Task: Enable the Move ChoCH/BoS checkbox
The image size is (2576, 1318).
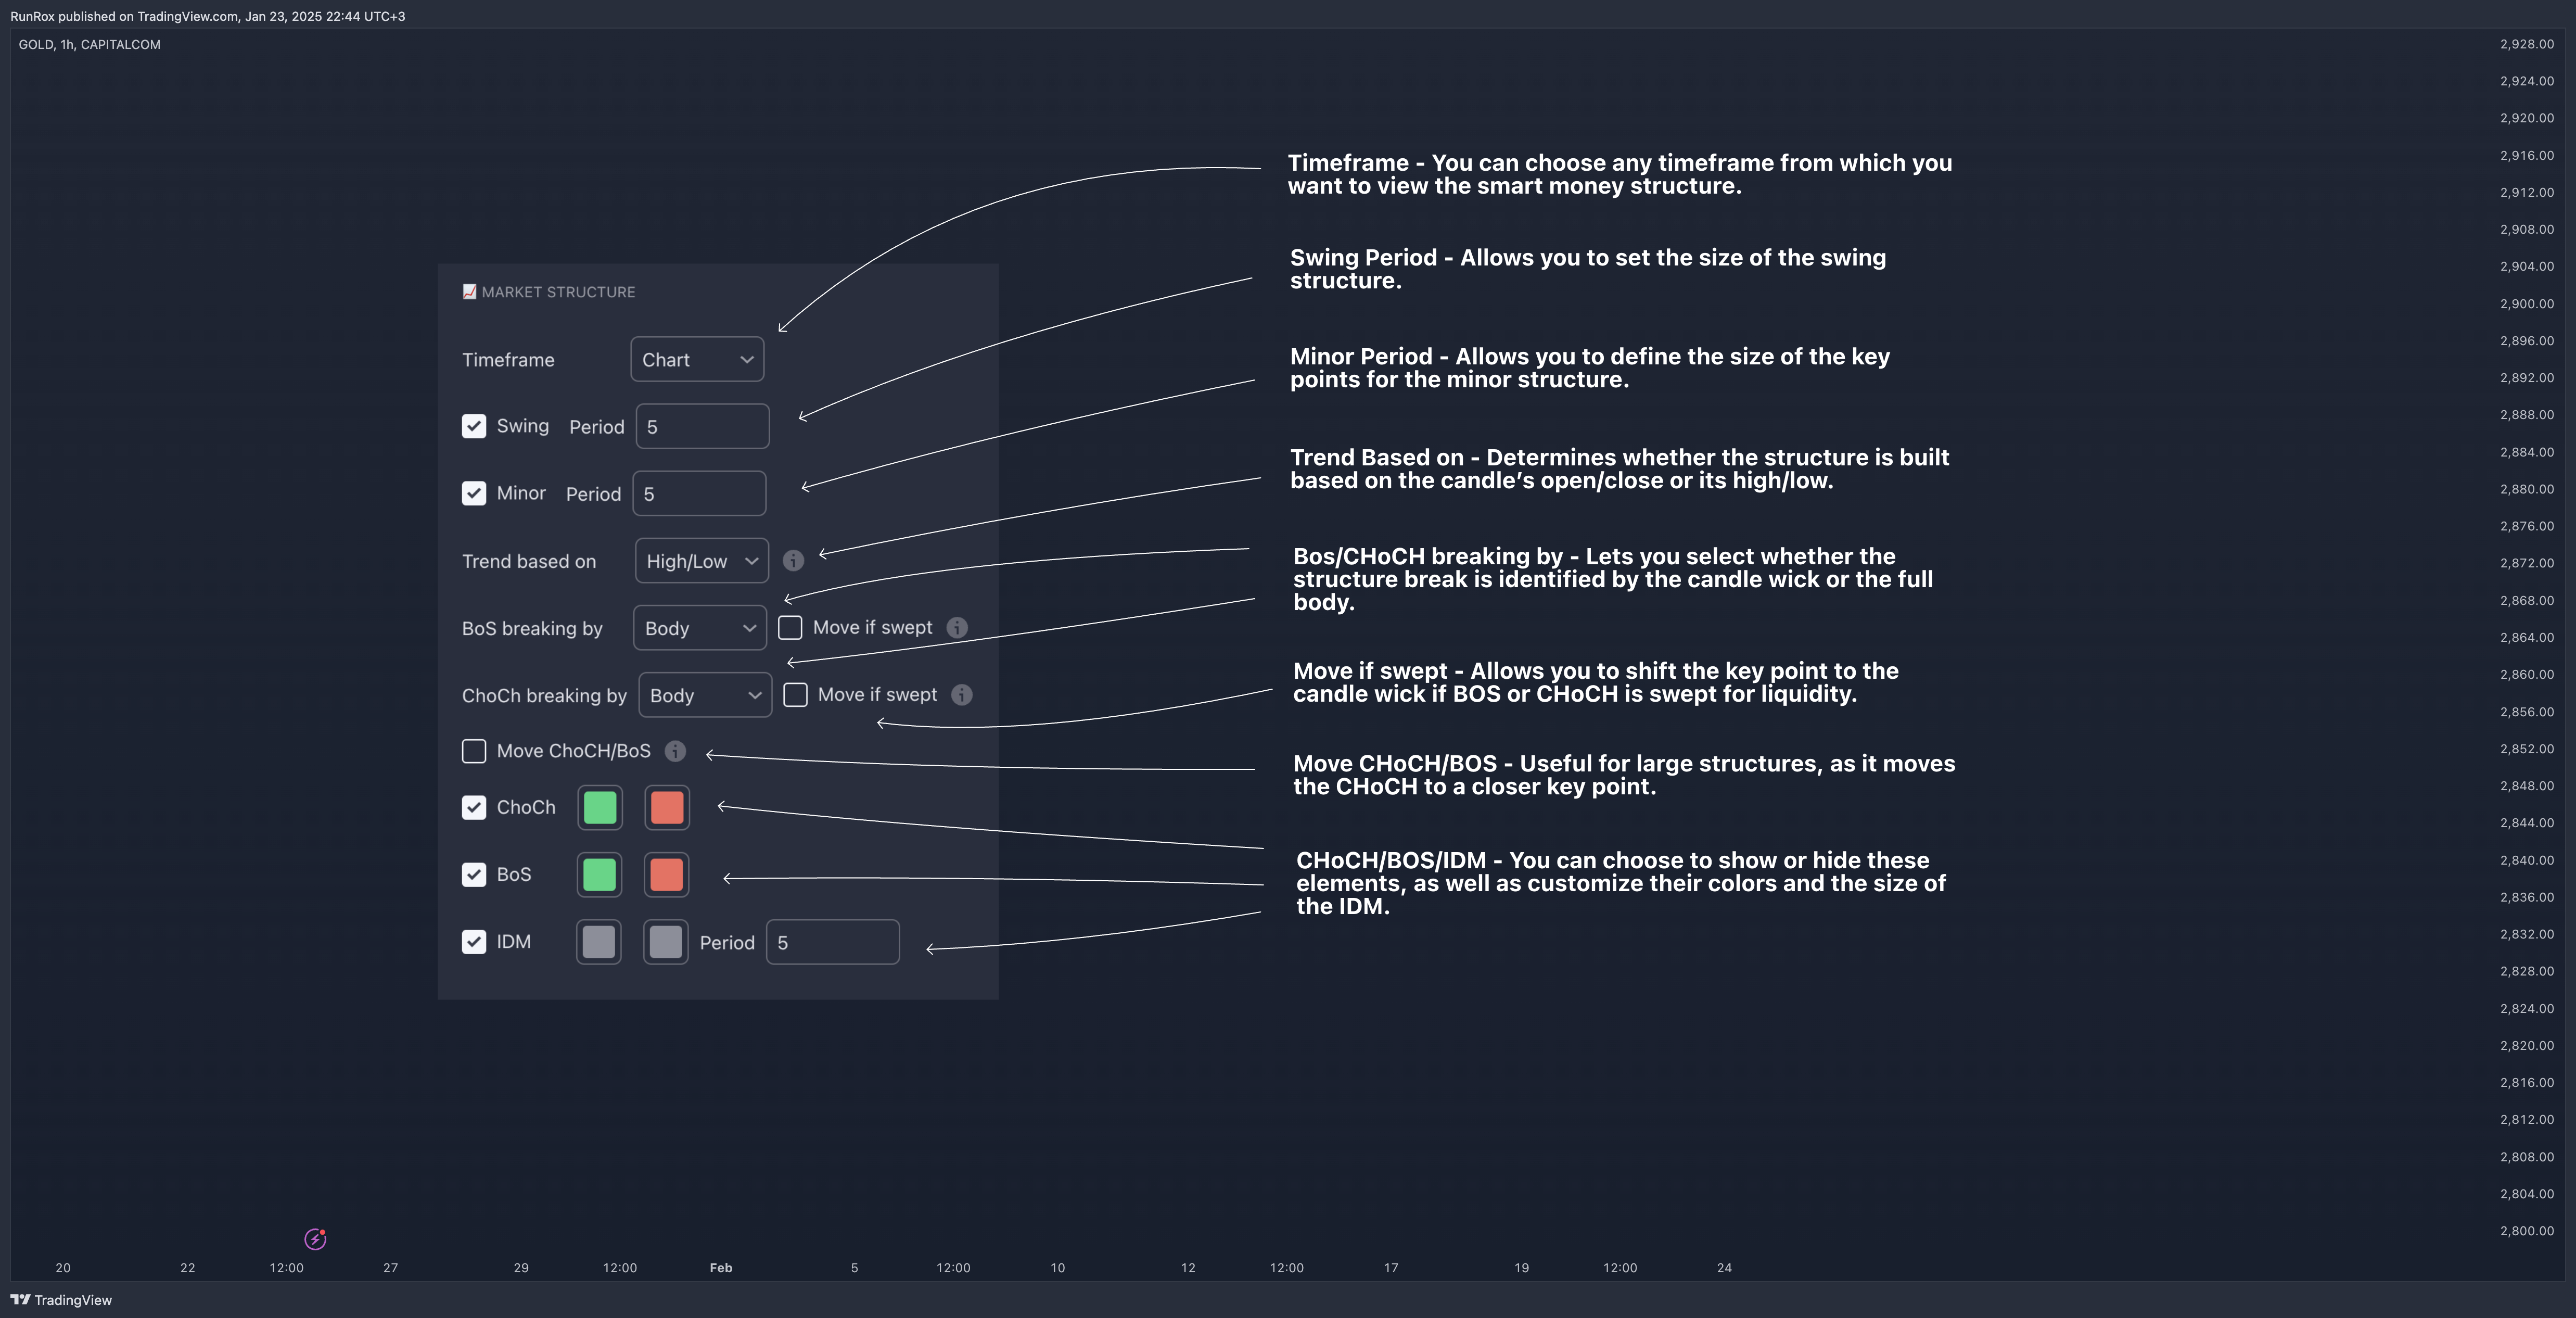Action: [x=474, y=751]
